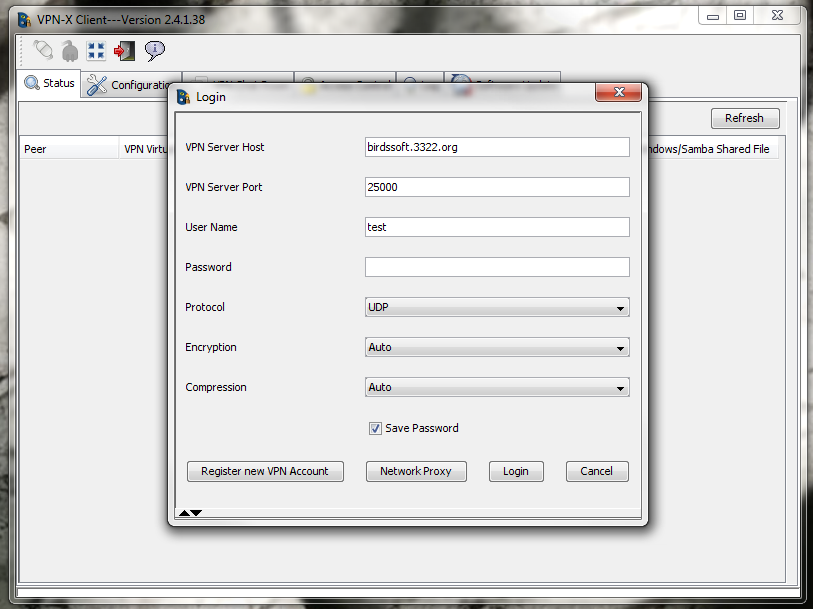This screenshot has height=609, width=813.
Task: Click the VPN Server Host field
Action: click(497, 147)
